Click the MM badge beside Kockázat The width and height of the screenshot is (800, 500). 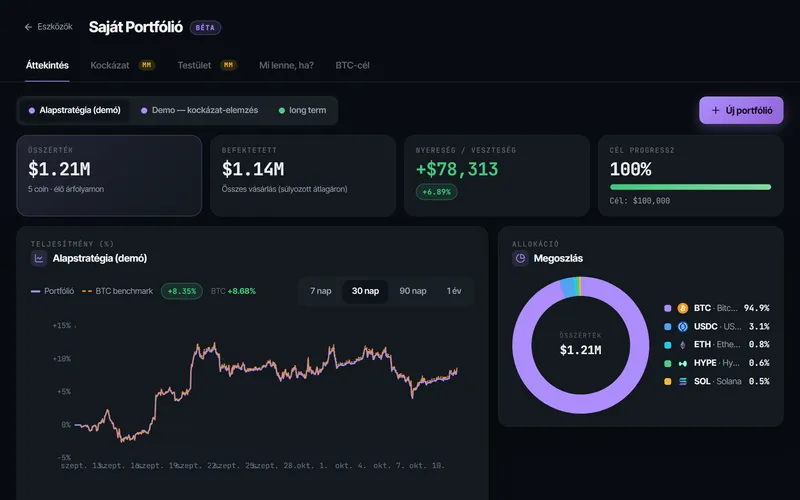146,65
